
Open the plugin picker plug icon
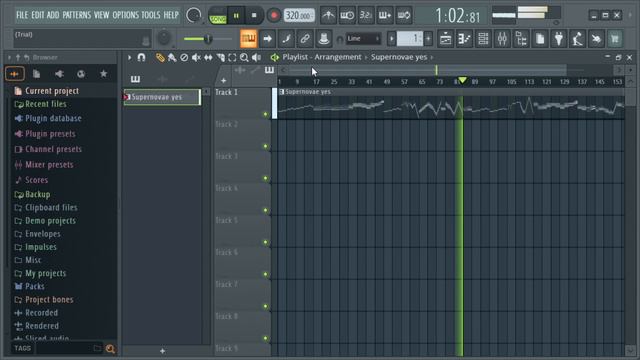(559, 39)
